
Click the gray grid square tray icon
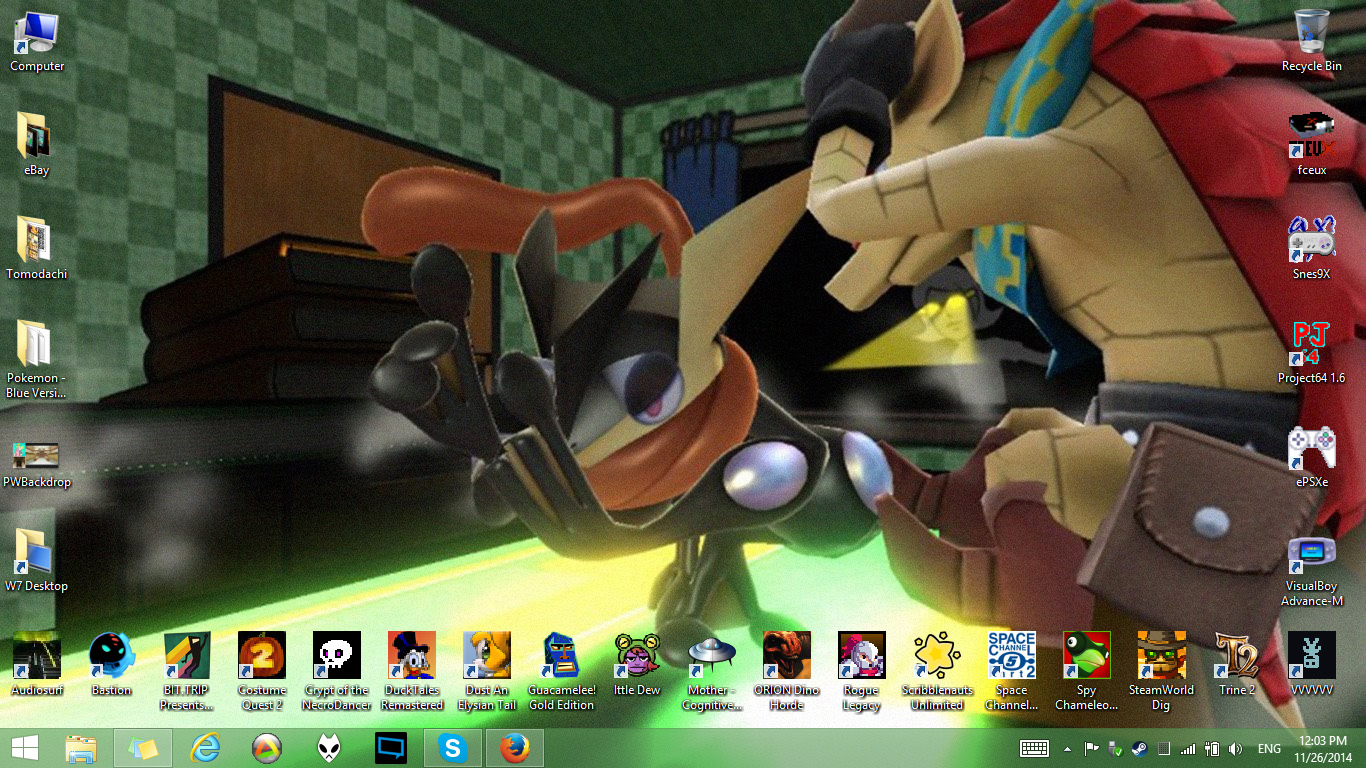(1164, 748)
